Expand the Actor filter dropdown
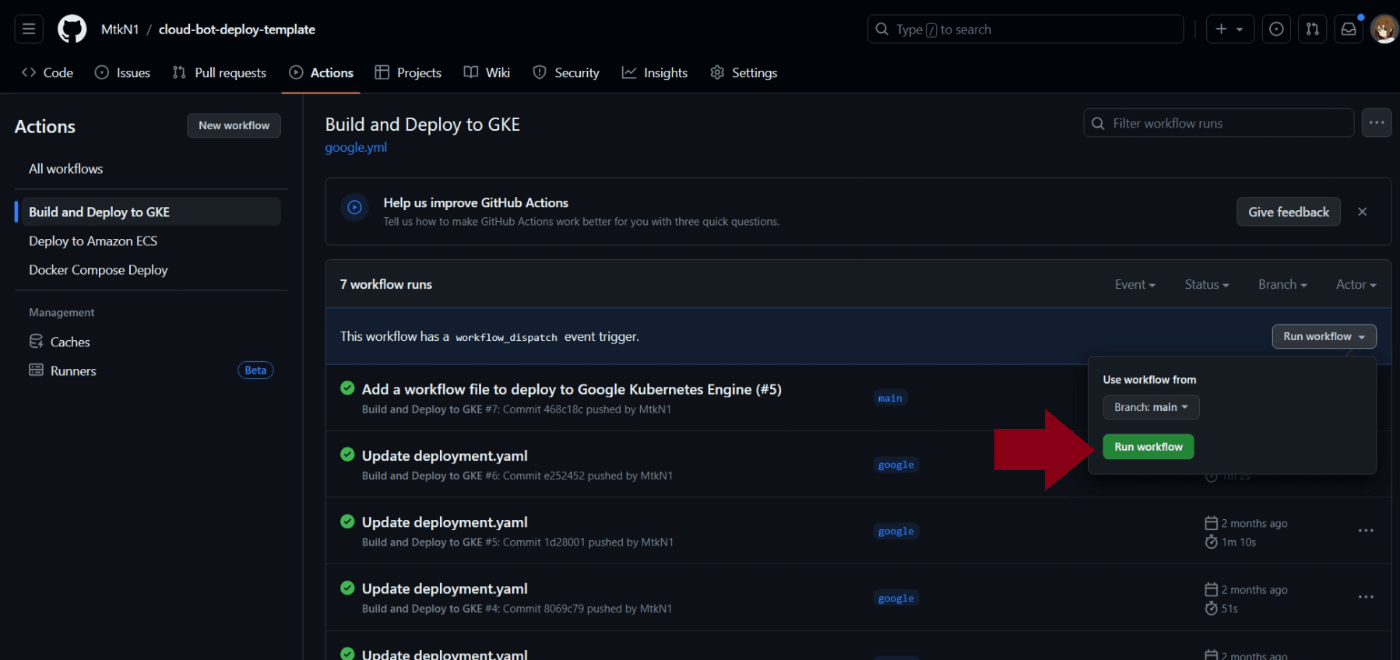The width and height of the screenshot is (1400, 660). click(1356, 285)
